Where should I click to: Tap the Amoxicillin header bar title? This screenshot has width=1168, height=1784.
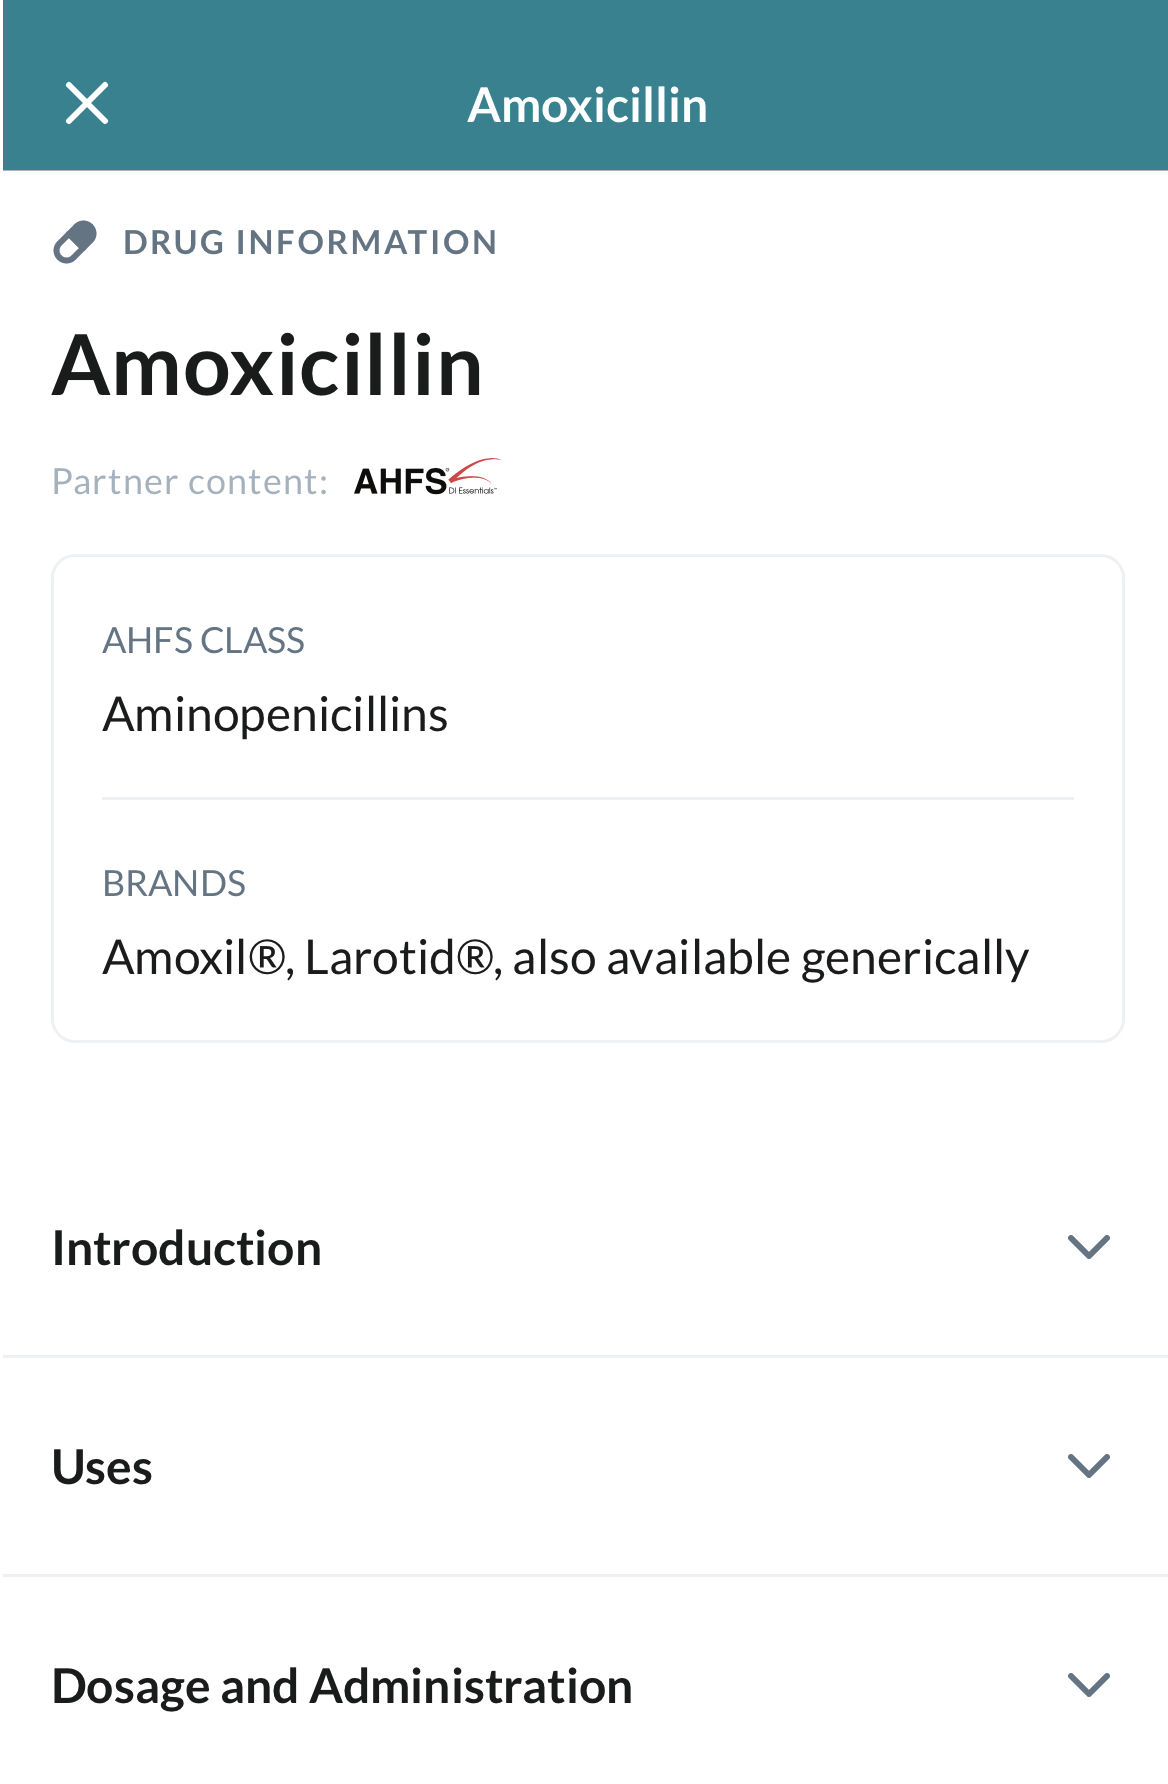(588, 105)
